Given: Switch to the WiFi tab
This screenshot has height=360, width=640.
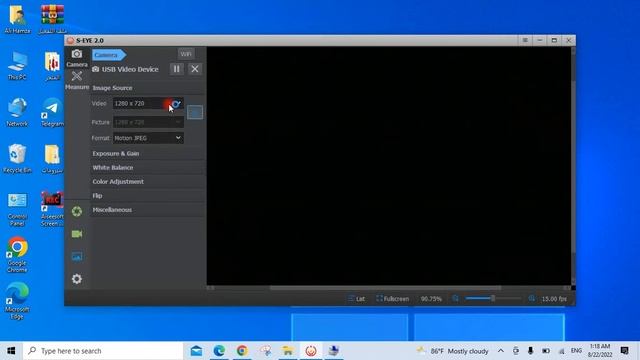Looking at the screenshot, I should point(186,54).
